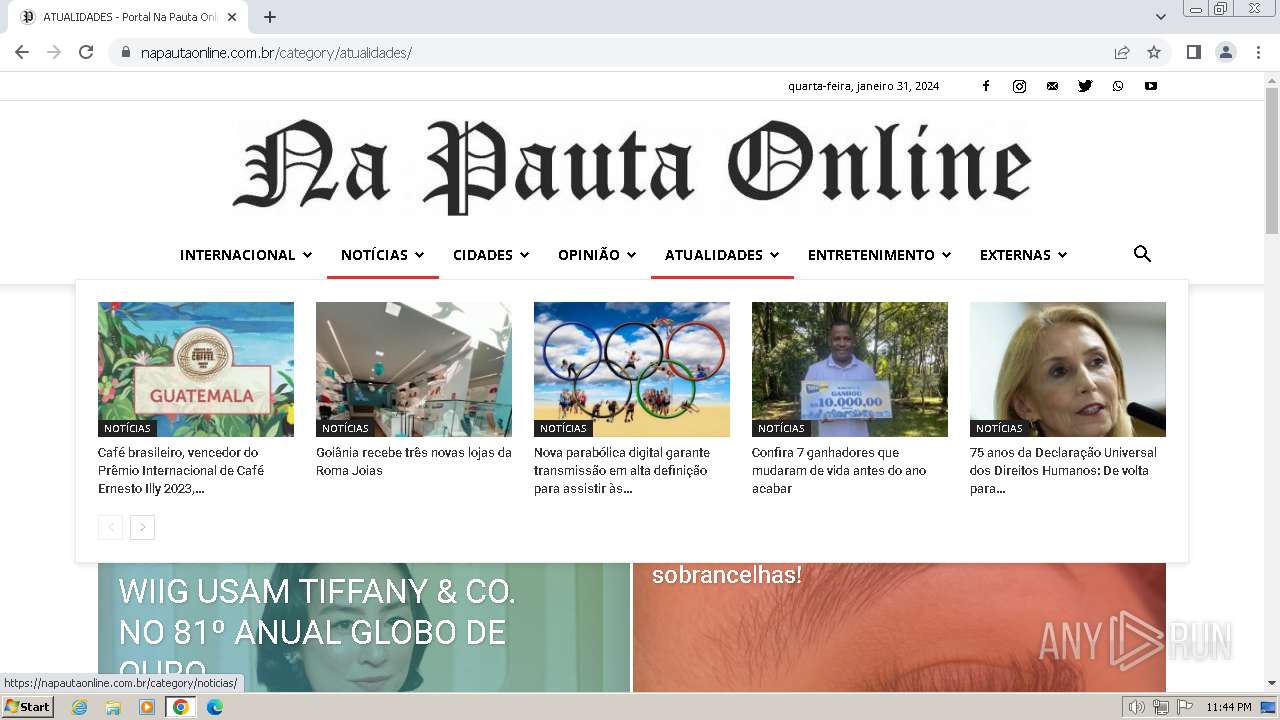The image size is (1280, 720).
Task: Click NOTÍCIAS tag on Roma Joias image
Action: [x=345, y=428]
